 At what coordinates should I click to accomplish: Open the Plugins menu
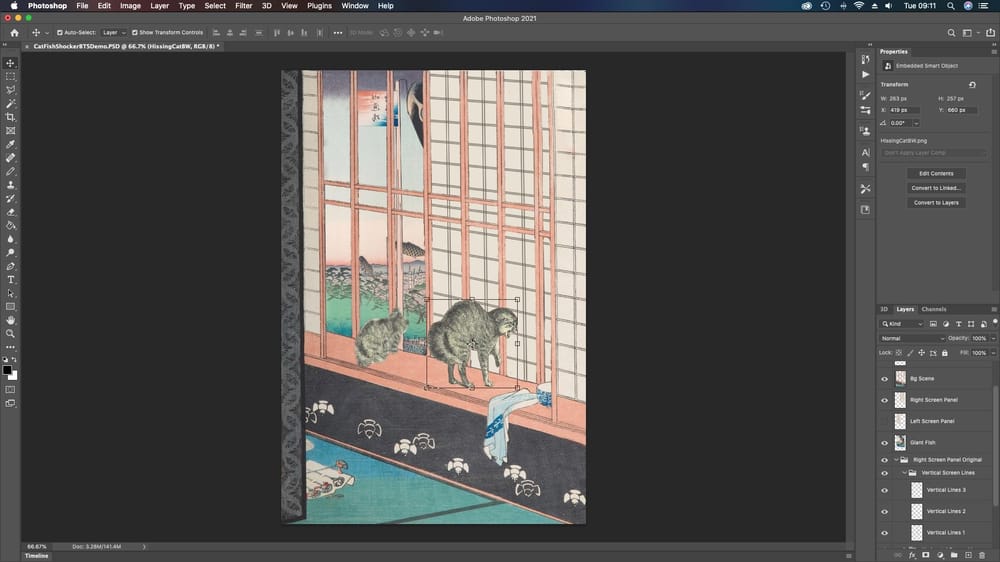pyautogui.click(x=320, y=6)
